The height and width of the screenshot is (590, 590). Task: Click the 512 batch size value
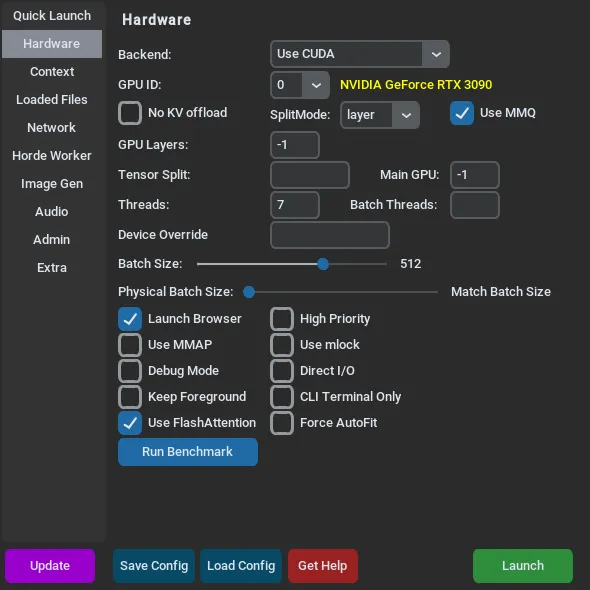click(411, 264)
